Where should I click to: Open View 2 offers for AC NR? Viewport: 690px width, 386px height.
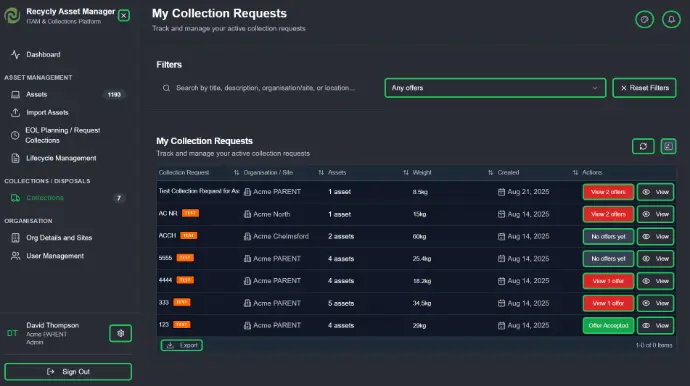tap(608, 214)
